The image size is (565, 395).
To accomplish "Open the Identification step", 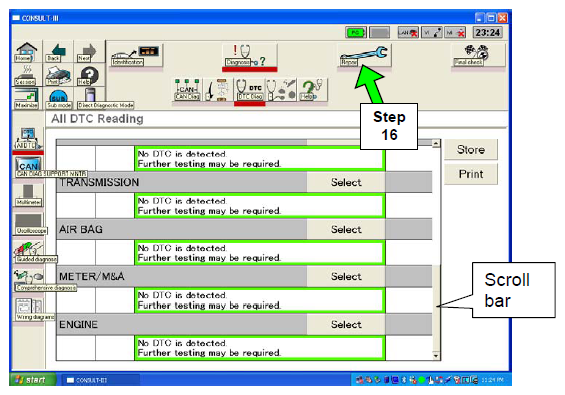I will click(x=136, y=55).
